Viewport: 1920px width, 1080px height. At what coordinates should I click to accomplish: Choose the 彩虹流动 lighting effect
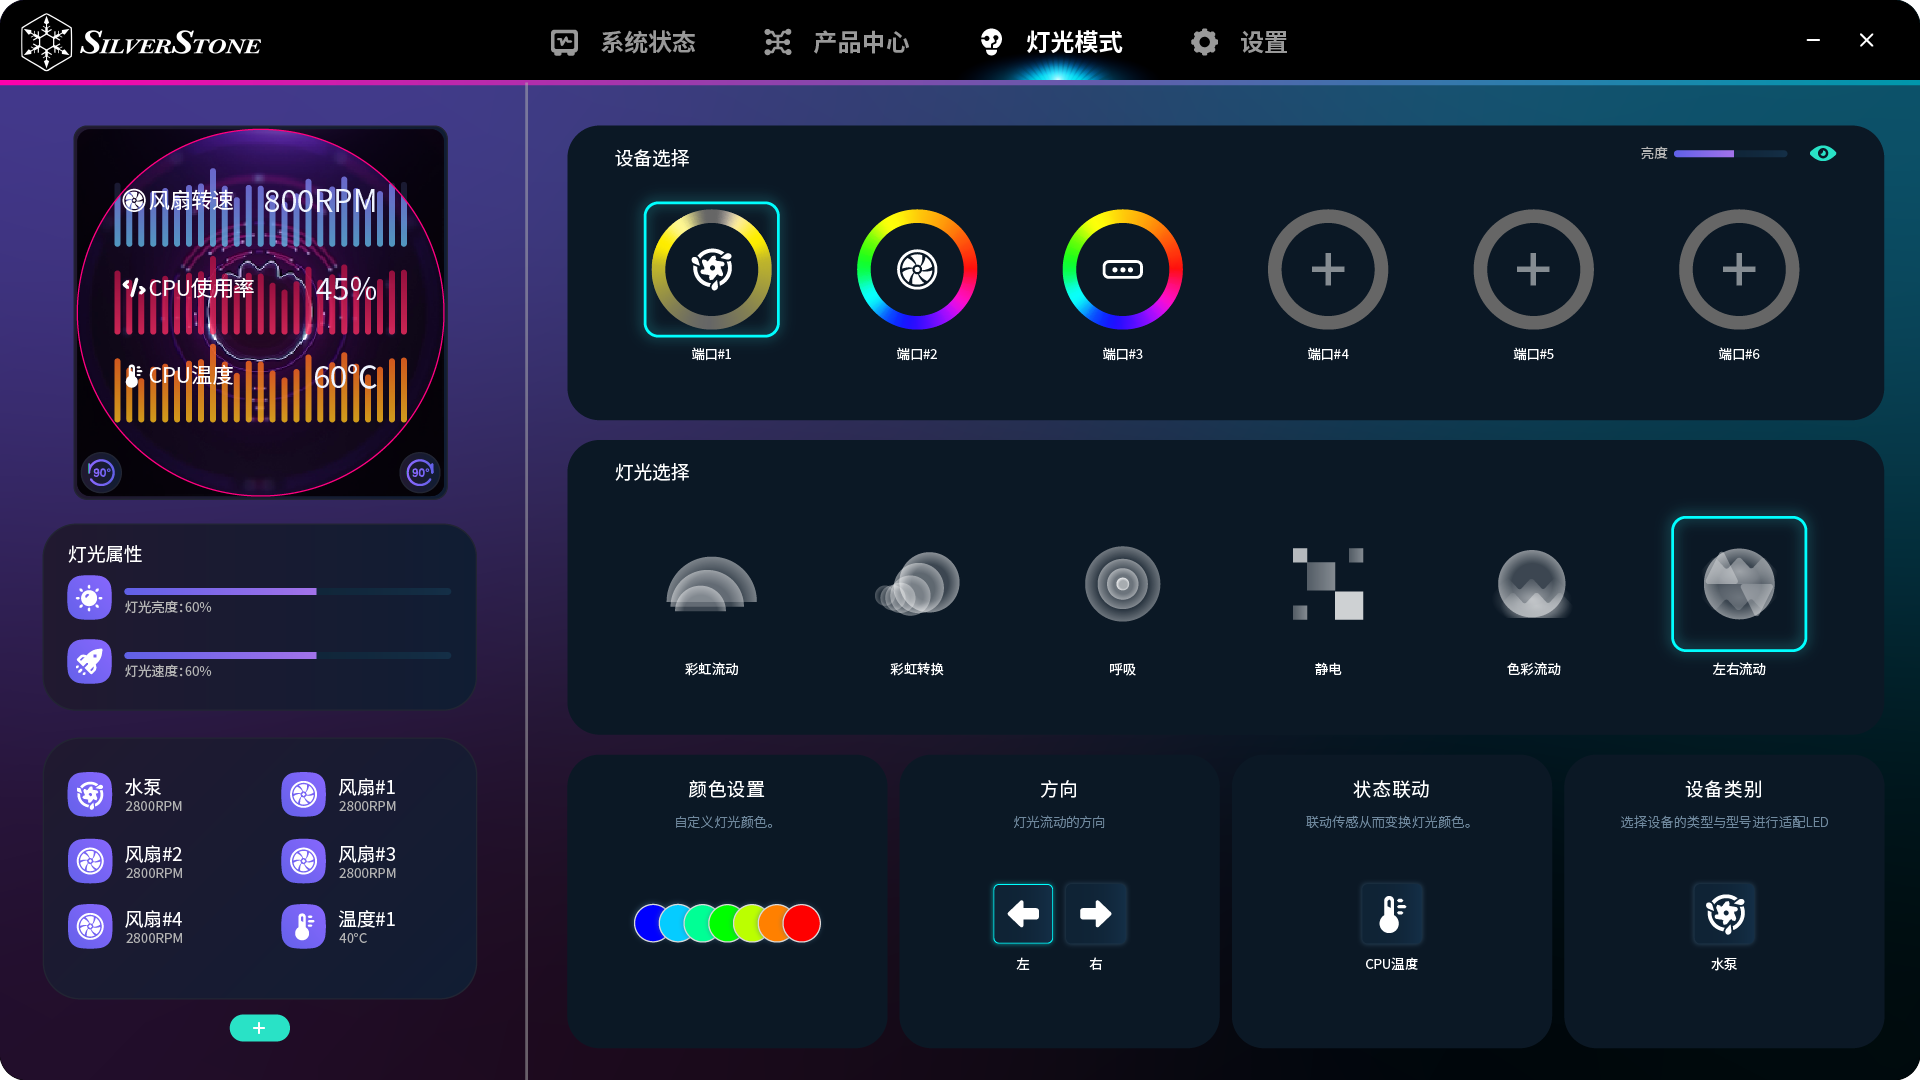tap(711, 585)
